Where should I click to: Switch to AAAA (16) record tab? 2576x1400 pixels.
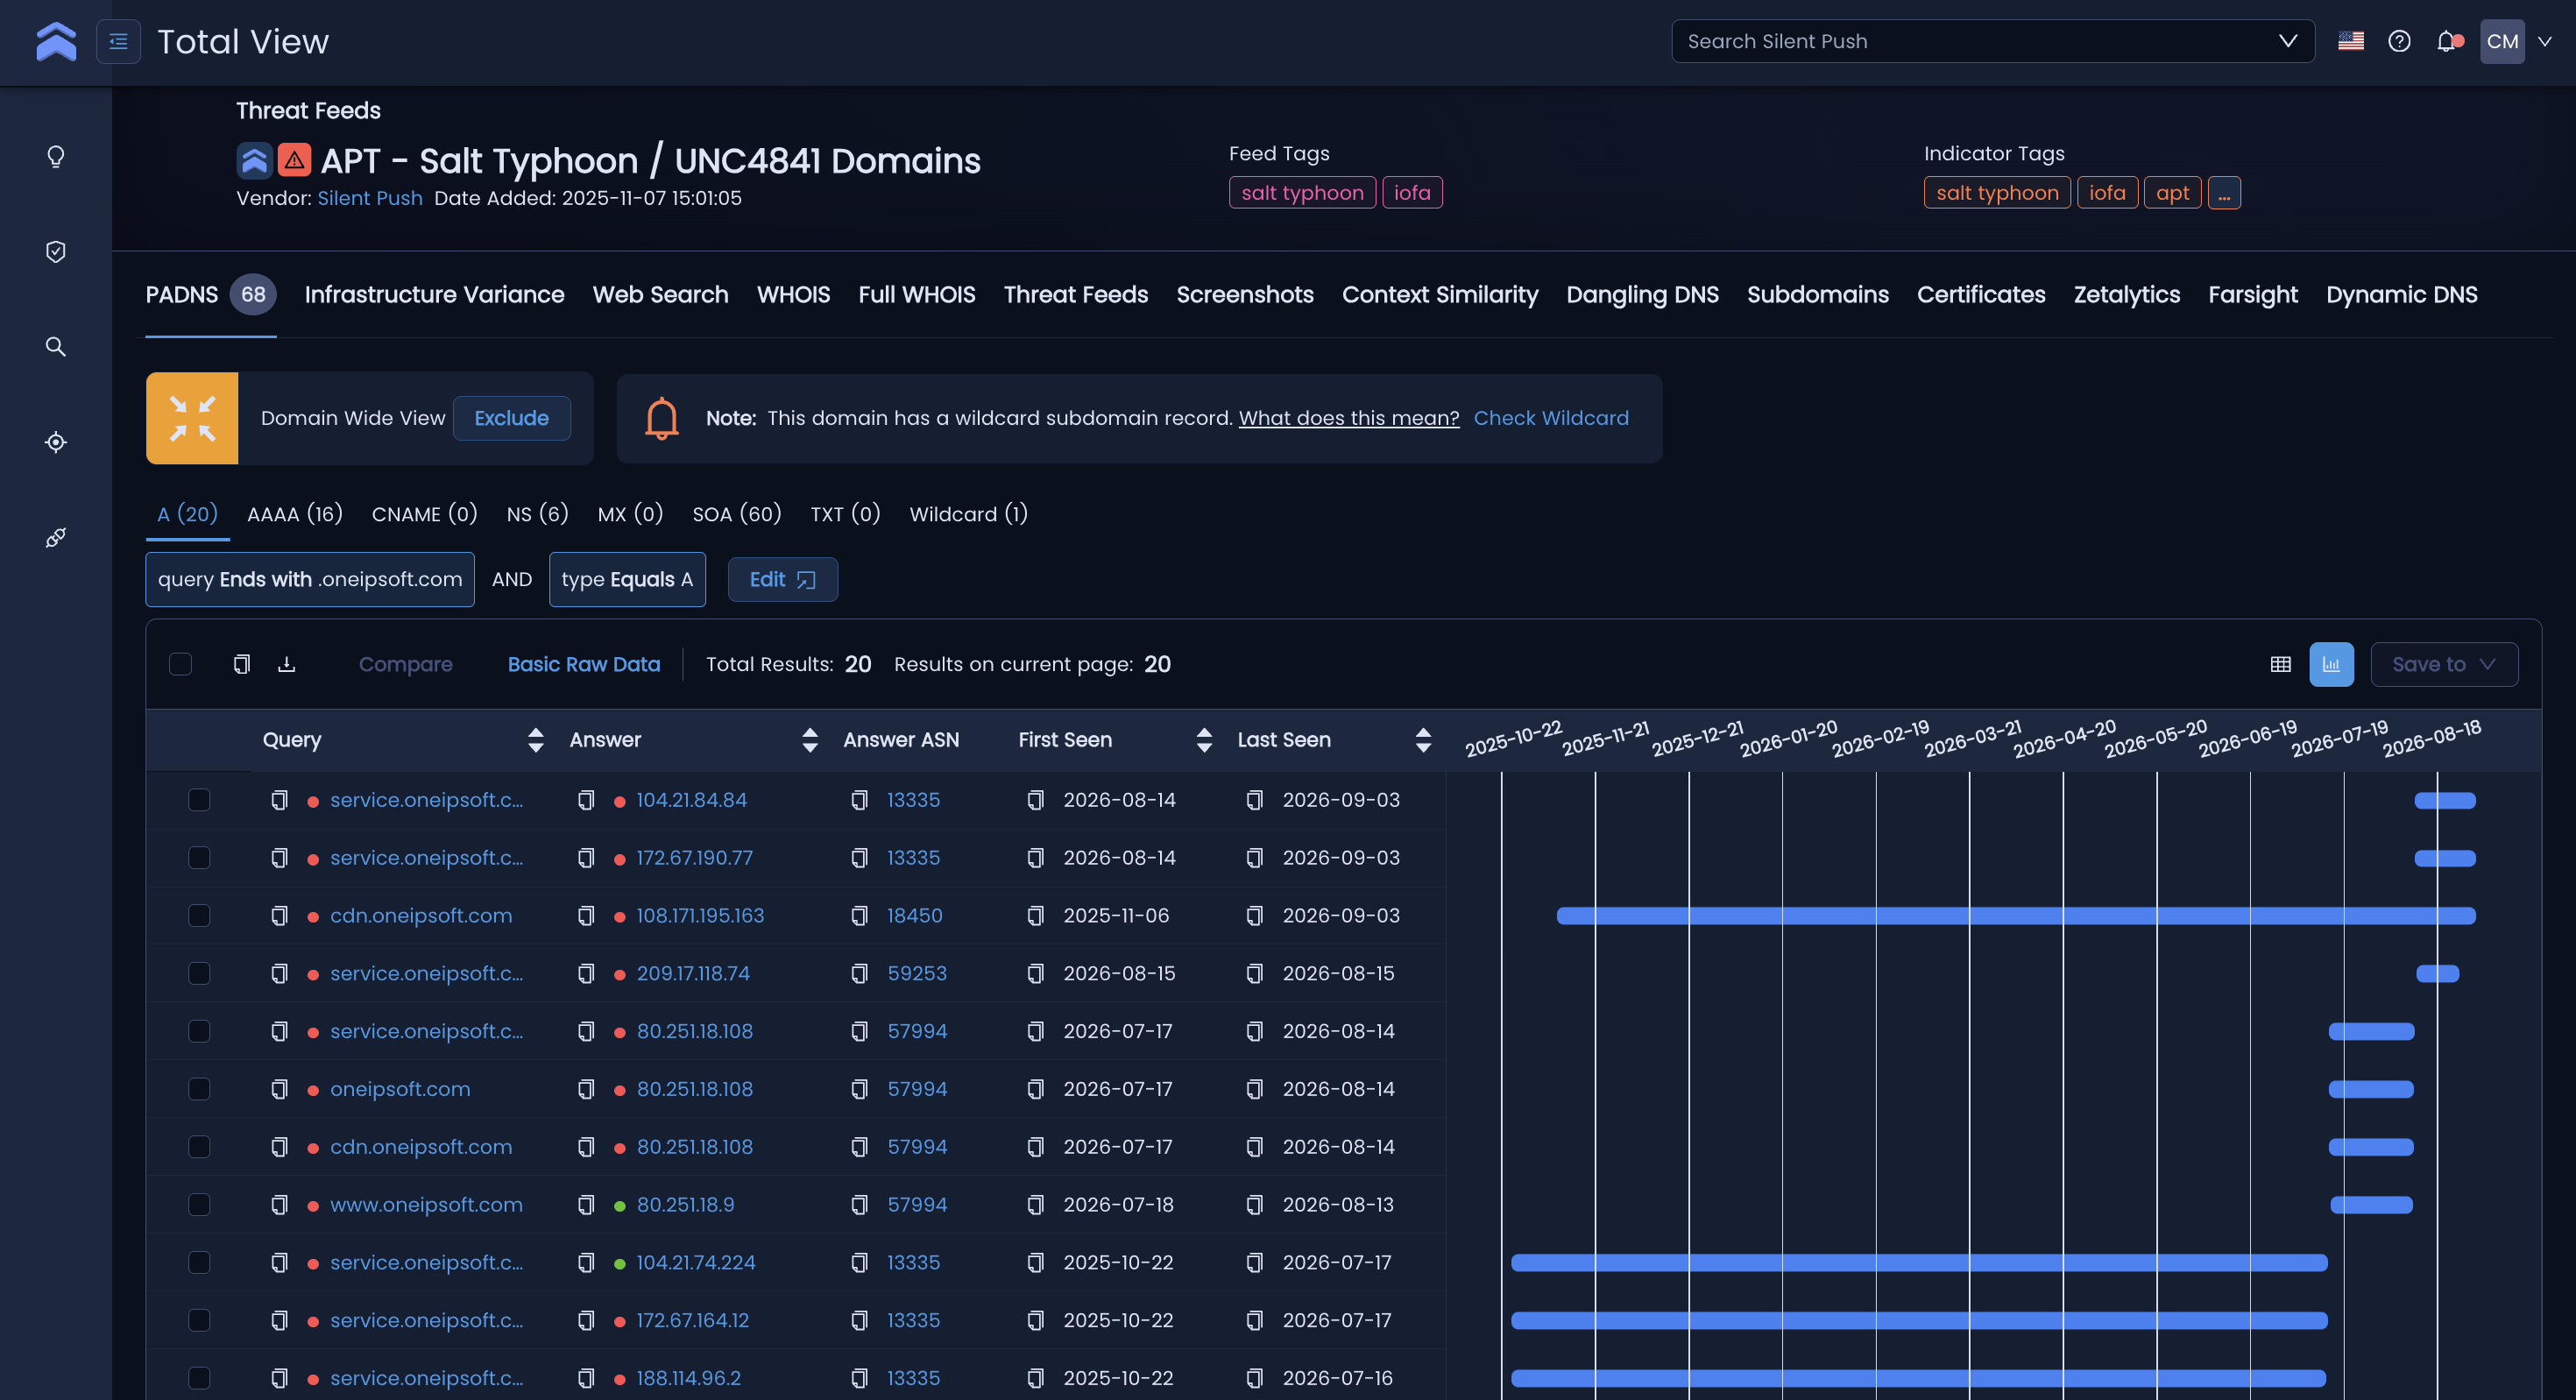pos(295,514)
